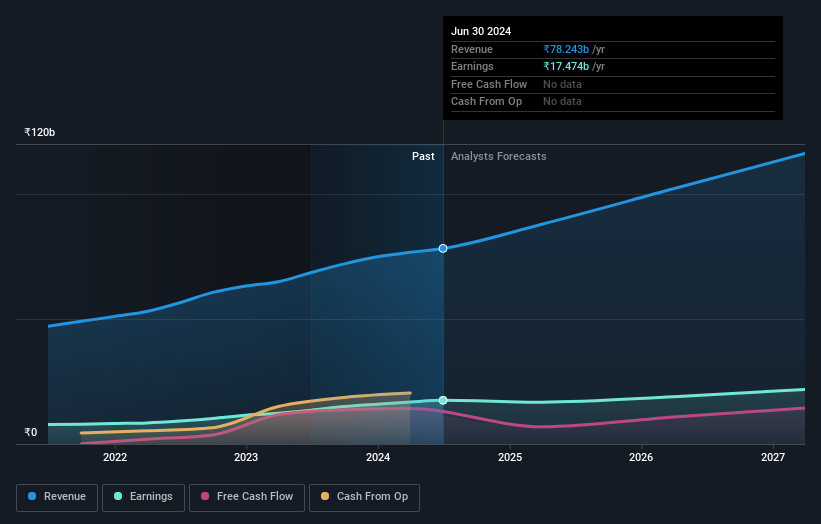Screen dimensions: 821x524
Task: Click the 2023 x-axis label
Action: pos(246,458)
